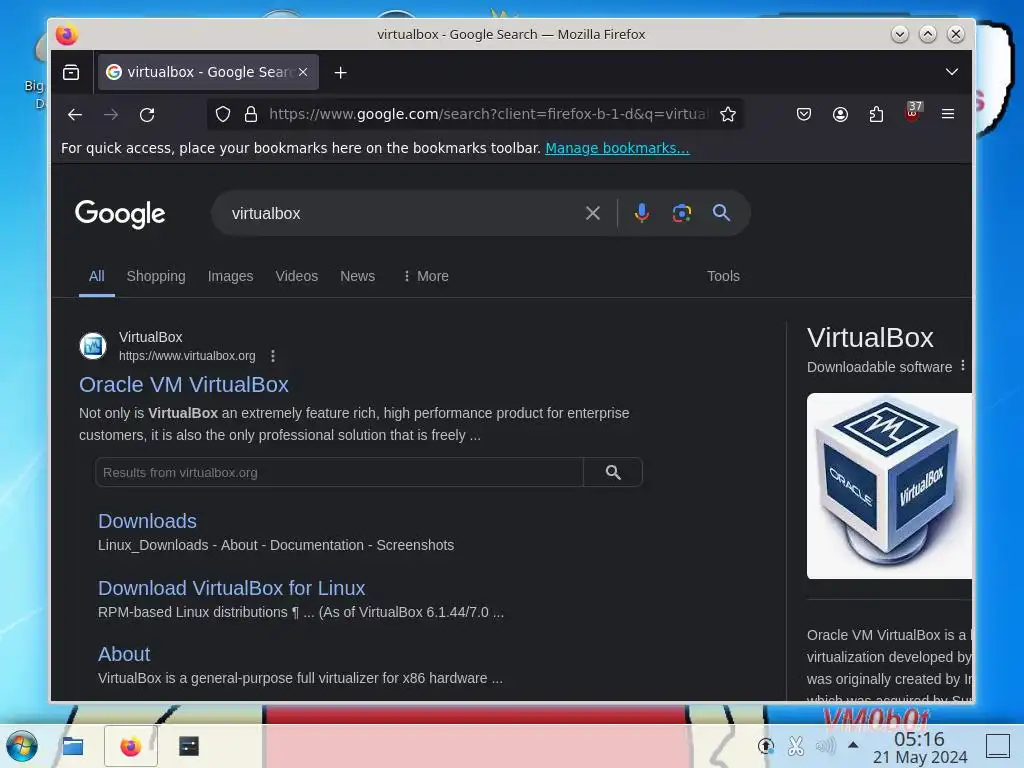Select the All results tab
Viewport: 1024px width, 768px height.
point(97,276)
